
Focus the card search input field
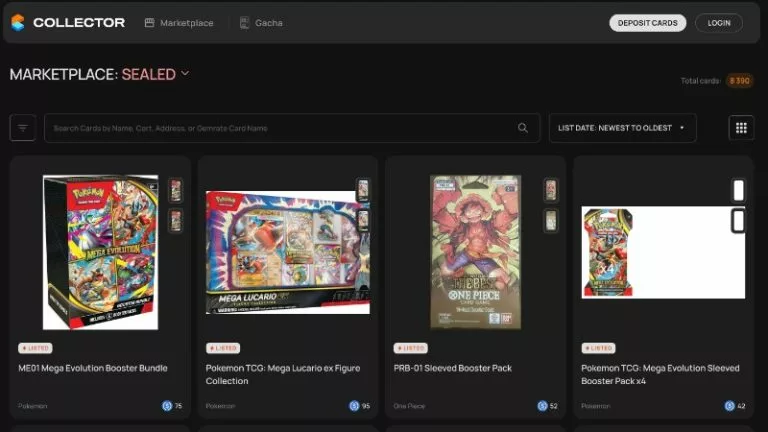[x=292, y=128]
